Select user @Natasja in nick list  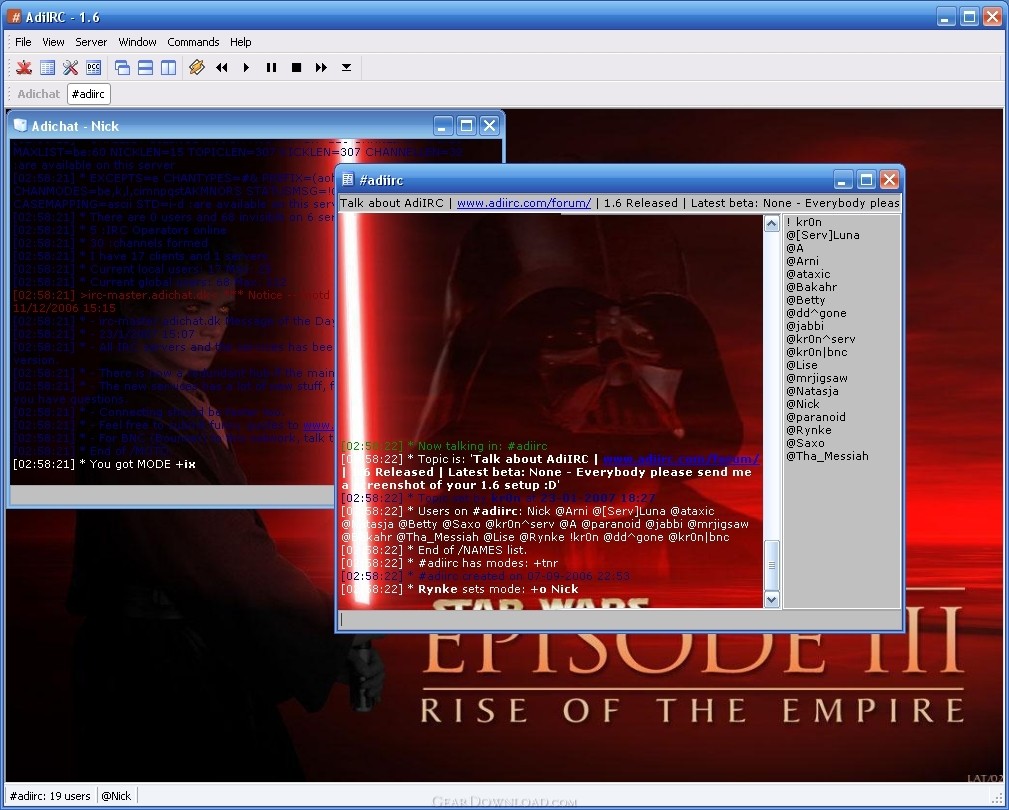point(812,391)
